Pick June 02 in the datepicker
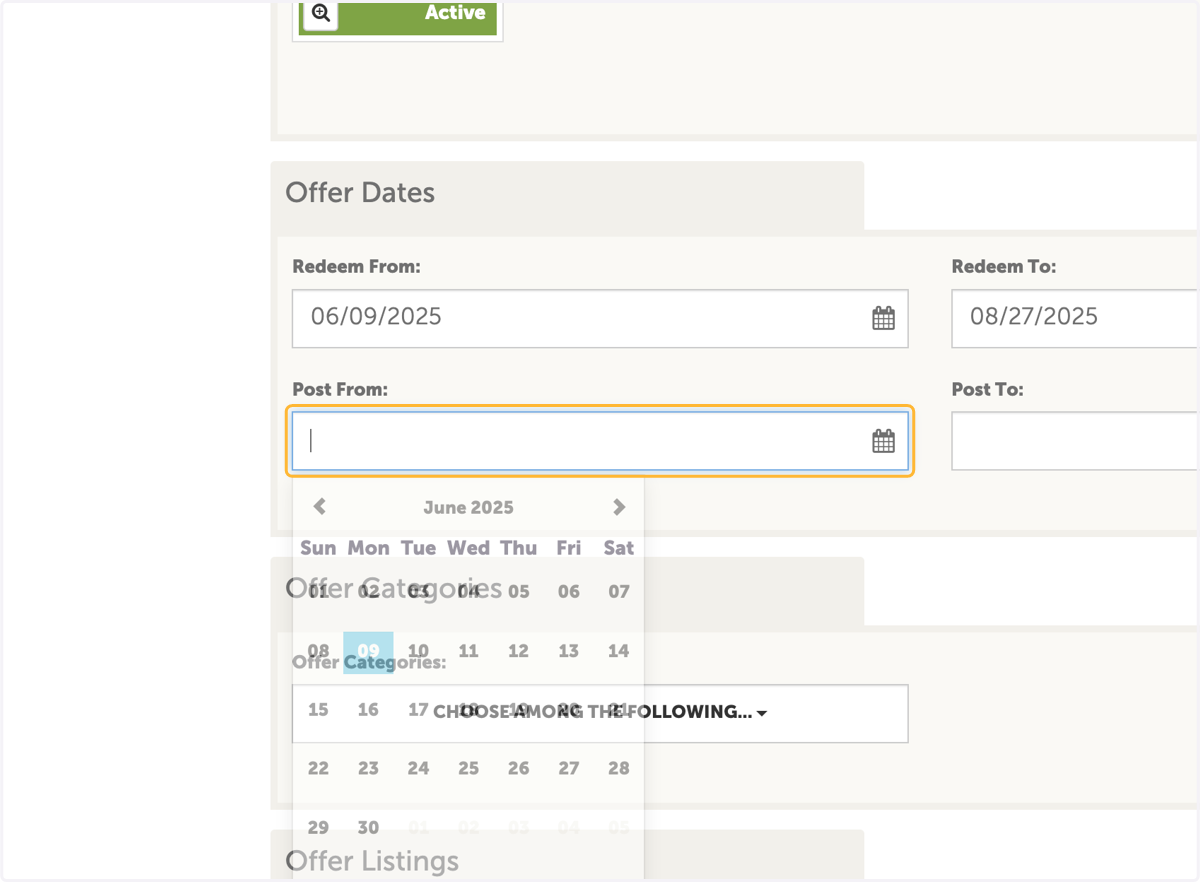Image resolution: width=1200 pixels, height=882 pixels. [368, 592]
